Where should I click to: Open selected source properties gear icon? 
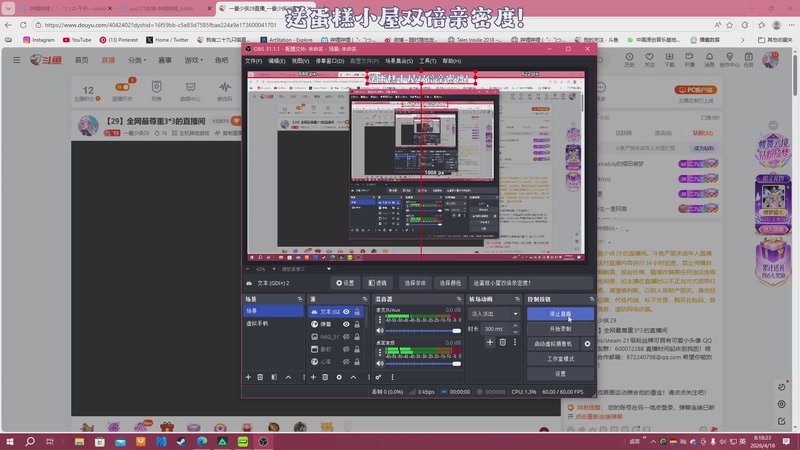[339, 377]
